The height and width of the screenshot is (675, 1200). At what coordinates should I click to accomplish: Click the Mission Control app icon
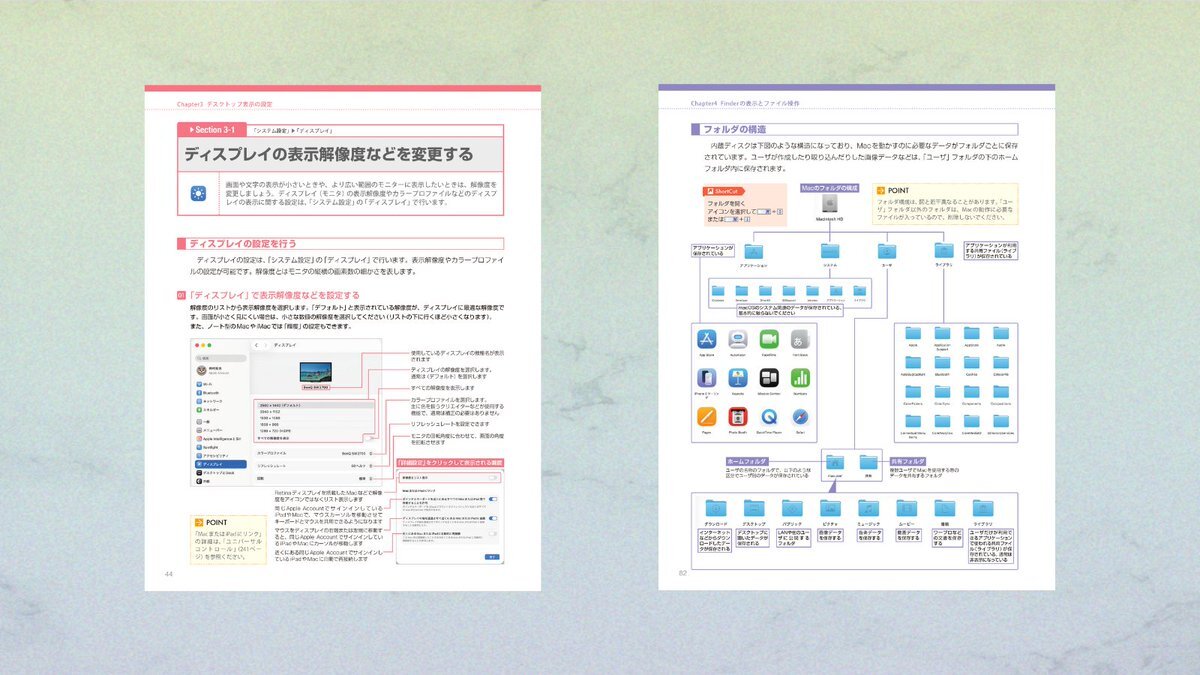pos(769,378)
